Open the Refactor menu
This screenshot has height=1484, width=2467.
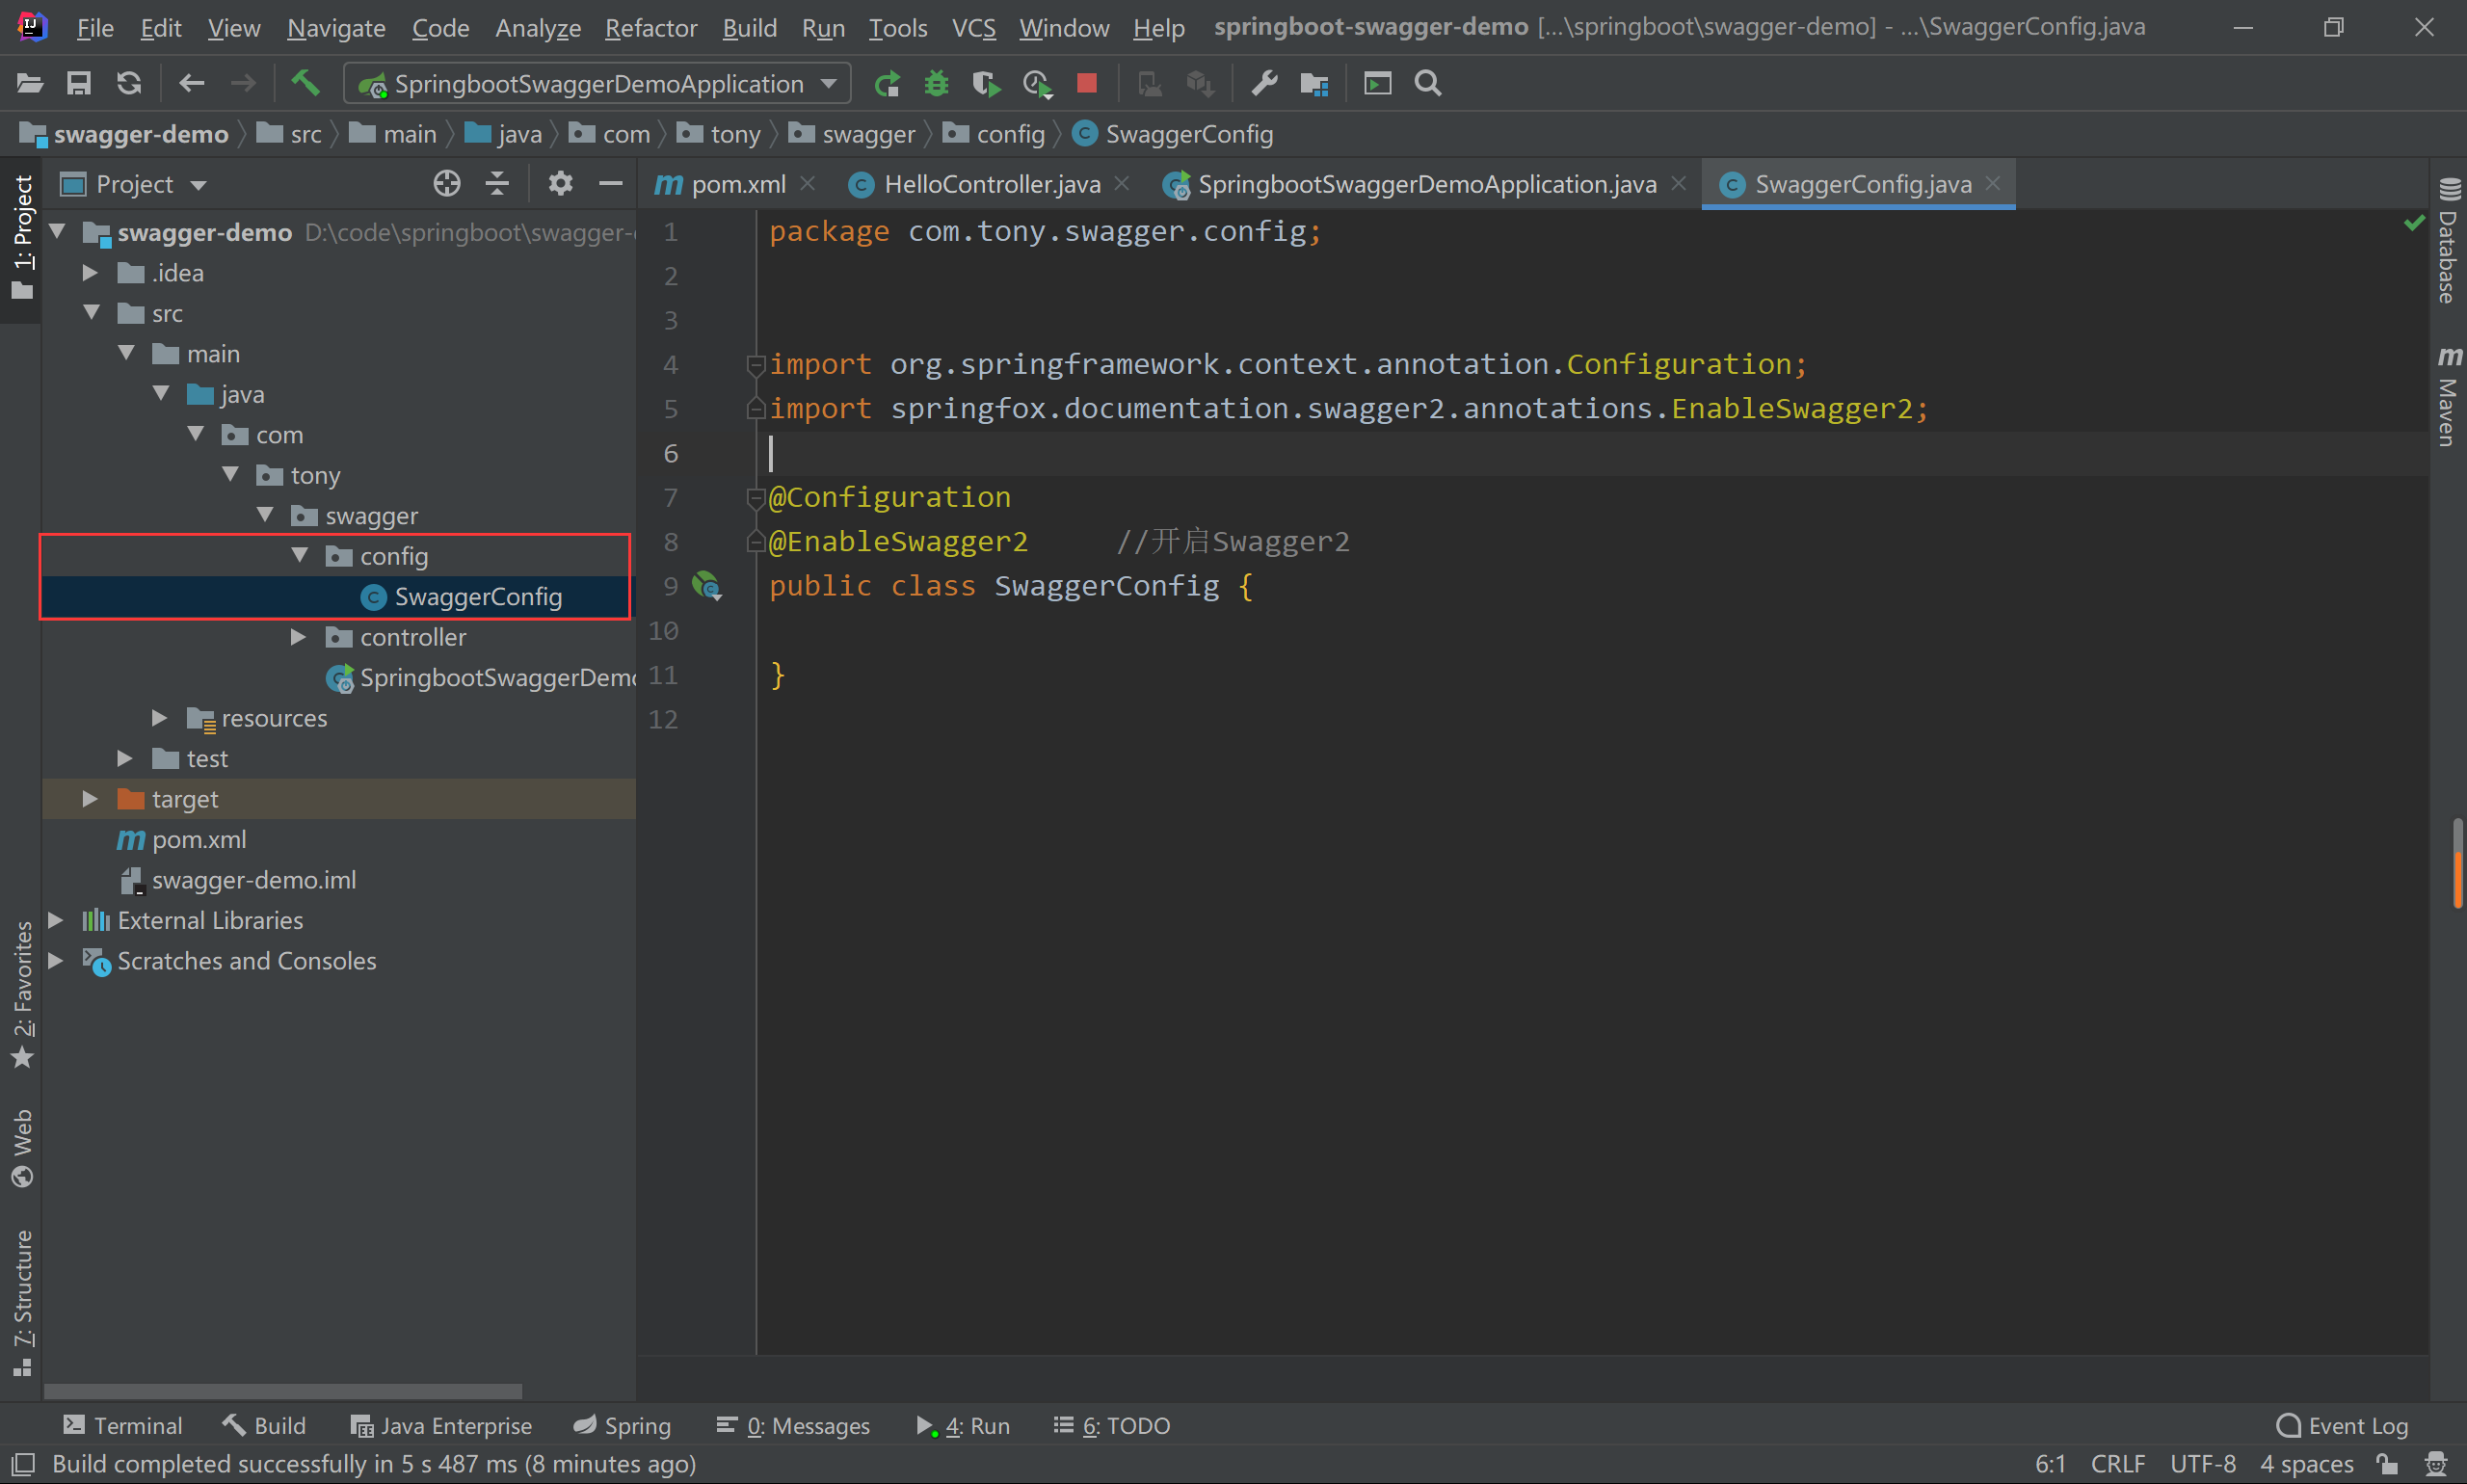pyautogui.click(x=650, y=28)
